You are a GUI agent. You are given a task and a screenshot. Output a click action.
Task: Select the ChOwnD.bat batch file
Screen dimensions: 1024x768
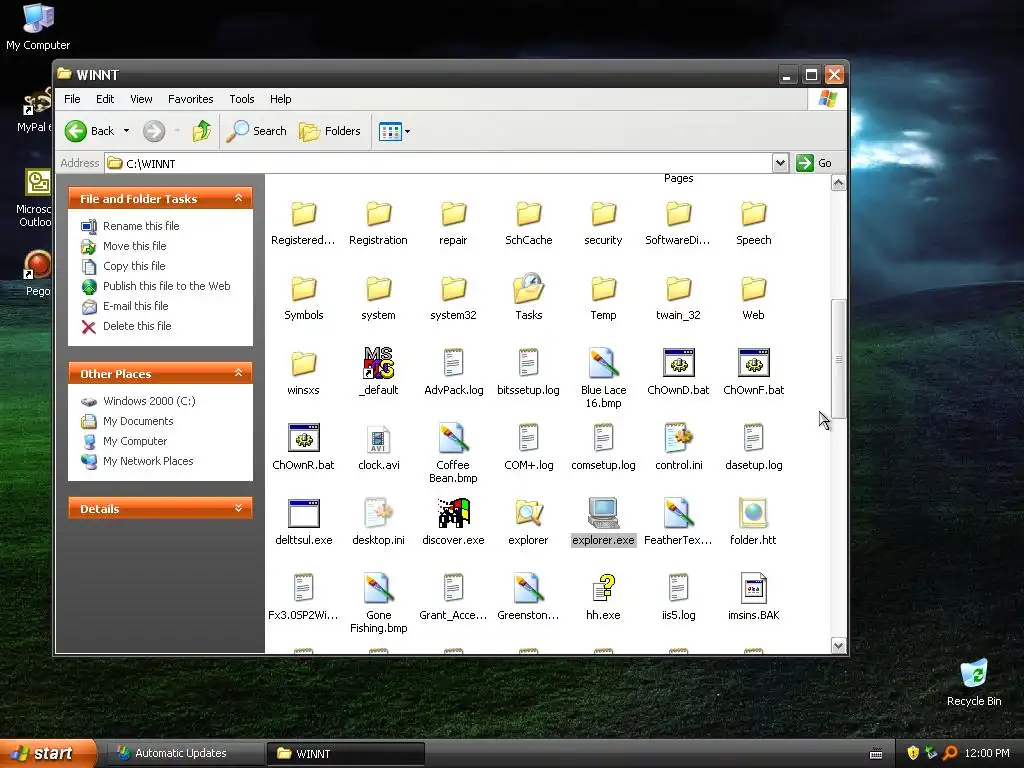coord(678,363)
